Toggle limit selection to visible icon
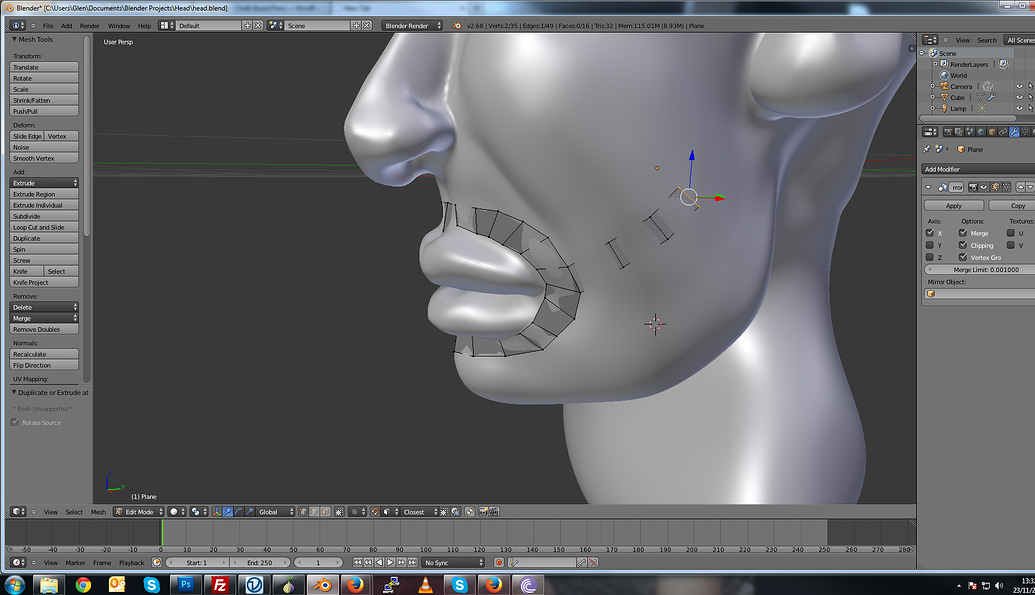This screenshot has width=1035, height=595. click(339, 512)
